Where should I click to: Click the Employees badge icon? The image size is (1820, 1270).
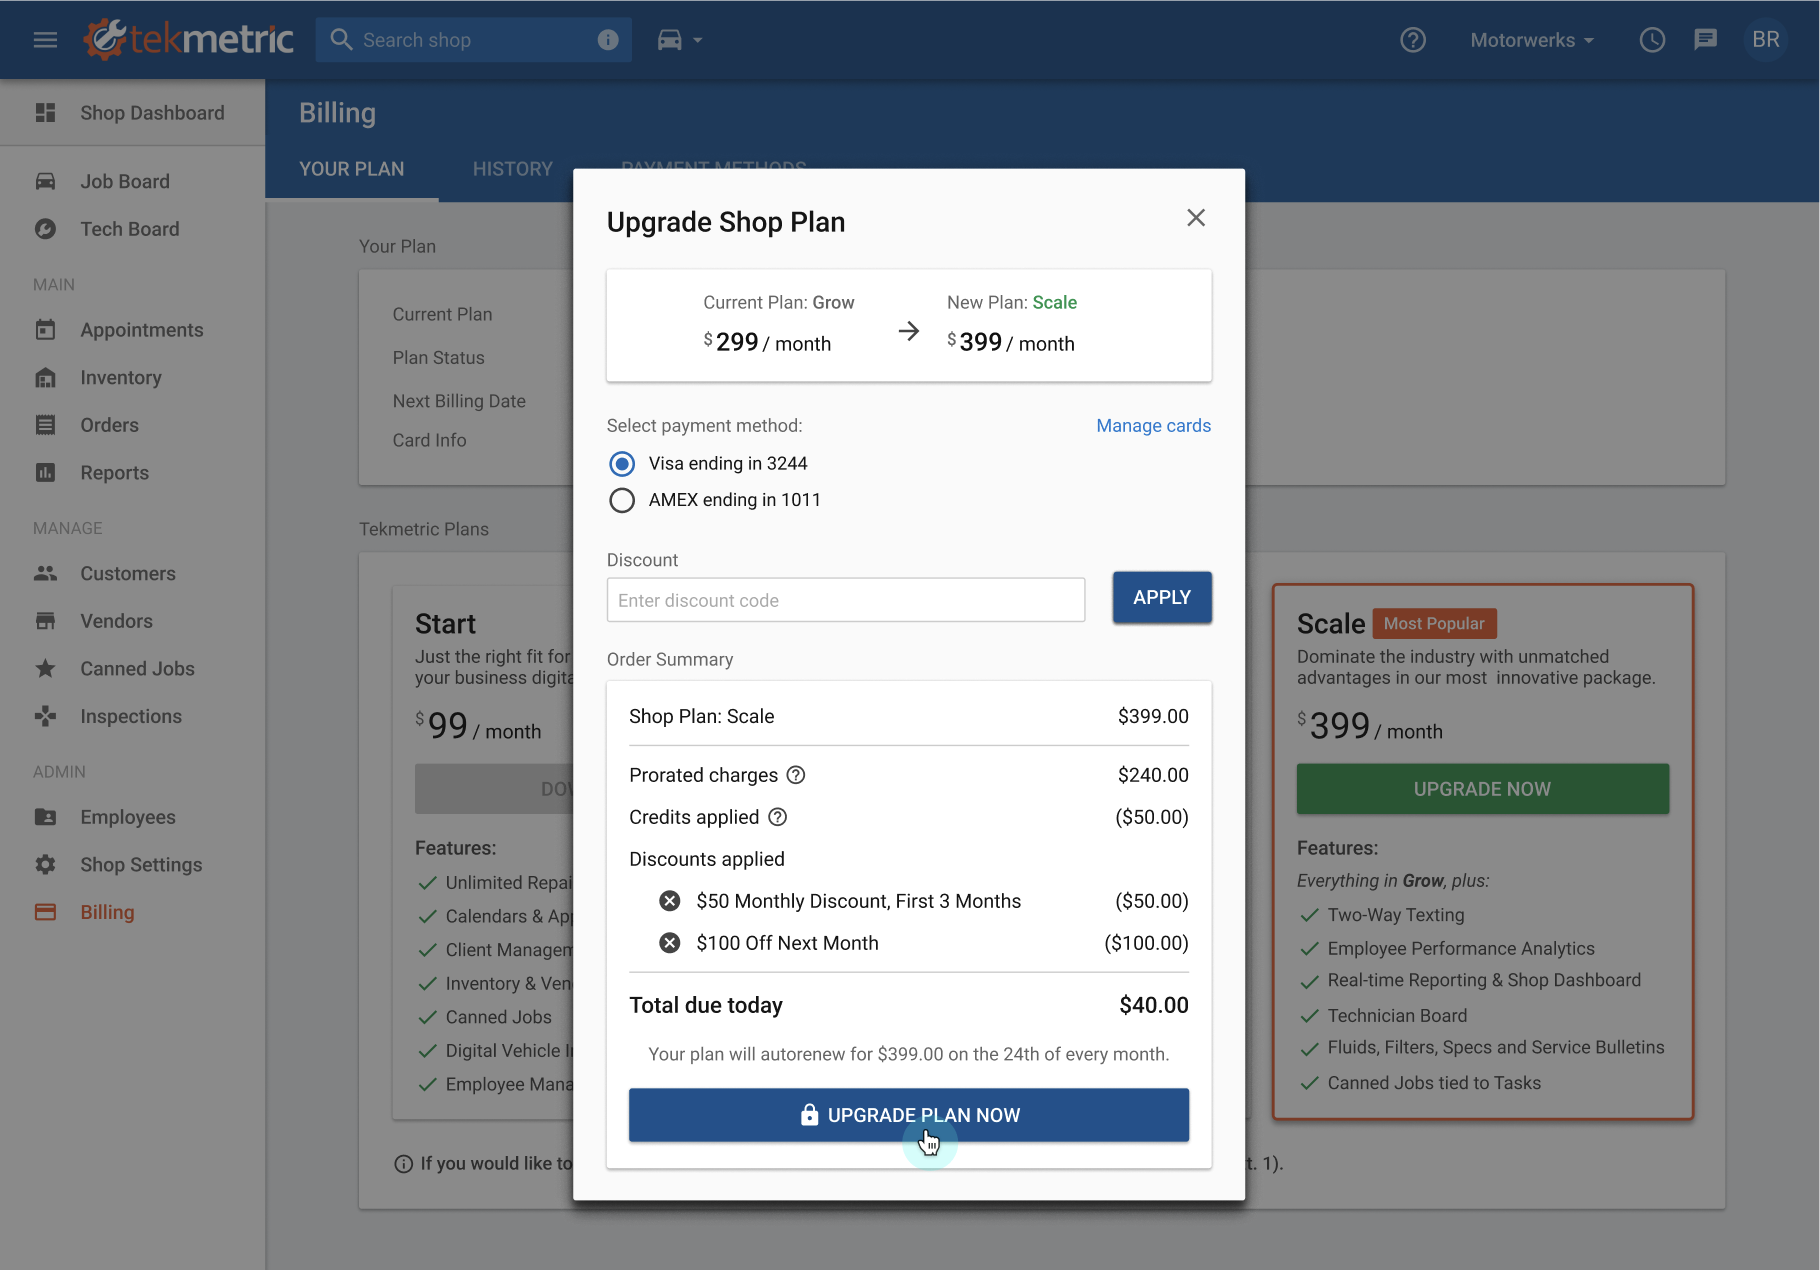coord(45,817)
